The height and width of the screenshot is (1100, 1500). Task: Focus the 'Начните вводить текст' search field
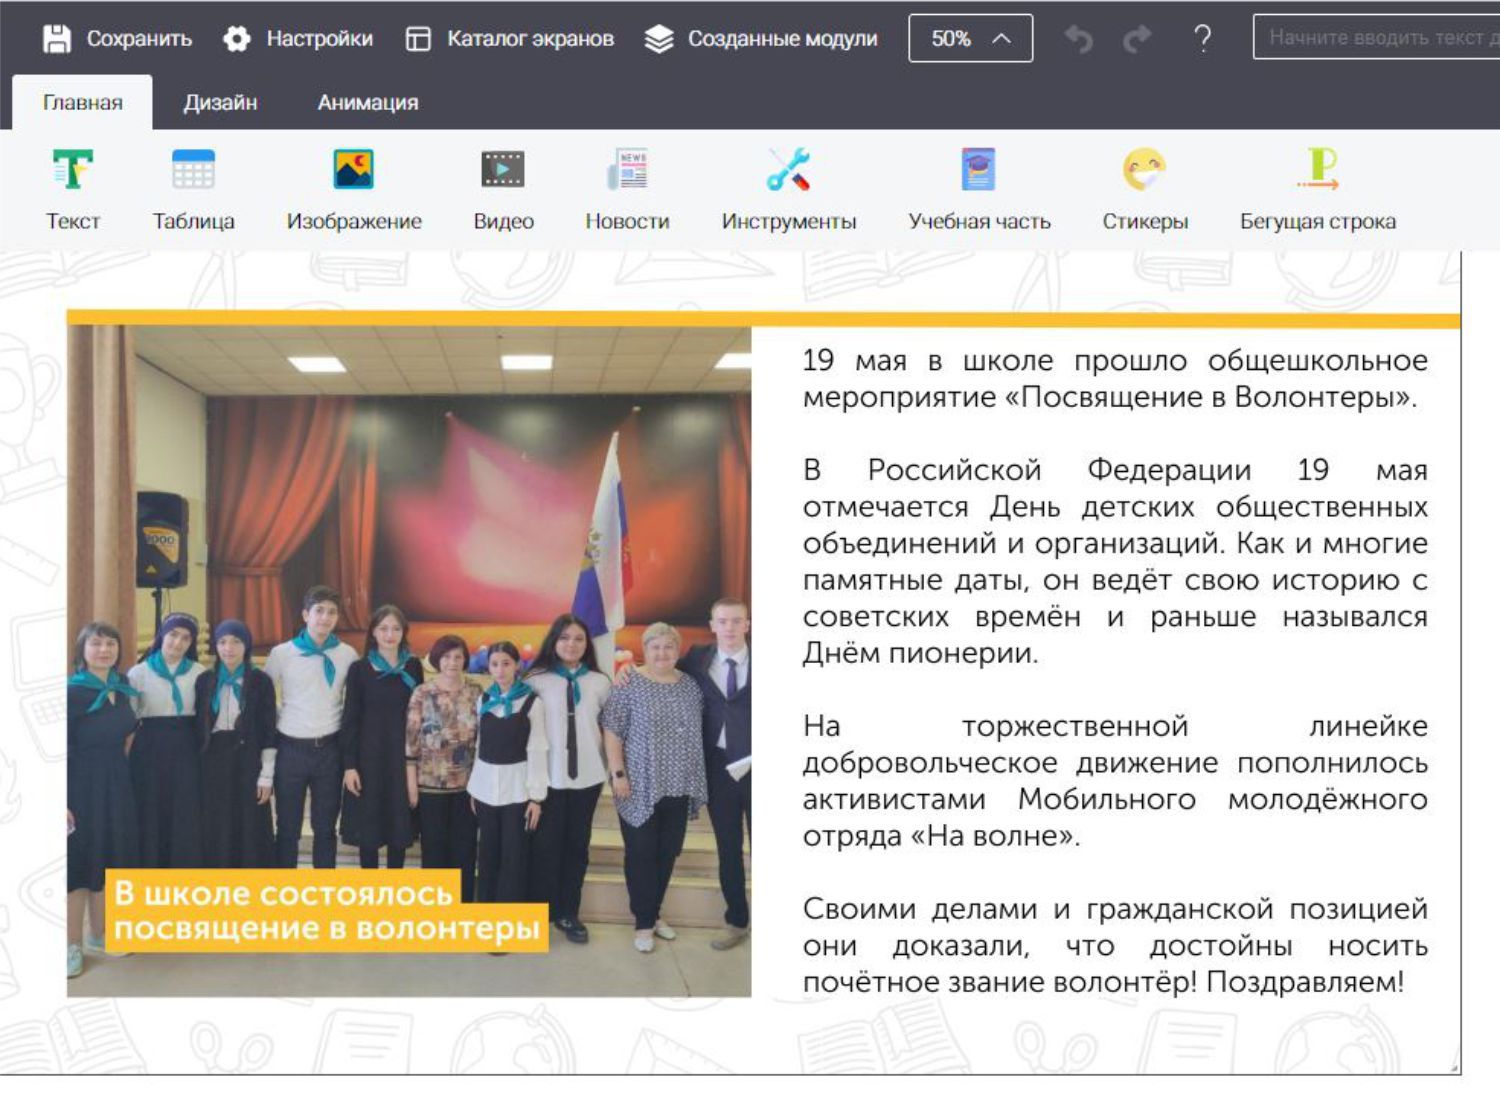tap(1376, 38)
